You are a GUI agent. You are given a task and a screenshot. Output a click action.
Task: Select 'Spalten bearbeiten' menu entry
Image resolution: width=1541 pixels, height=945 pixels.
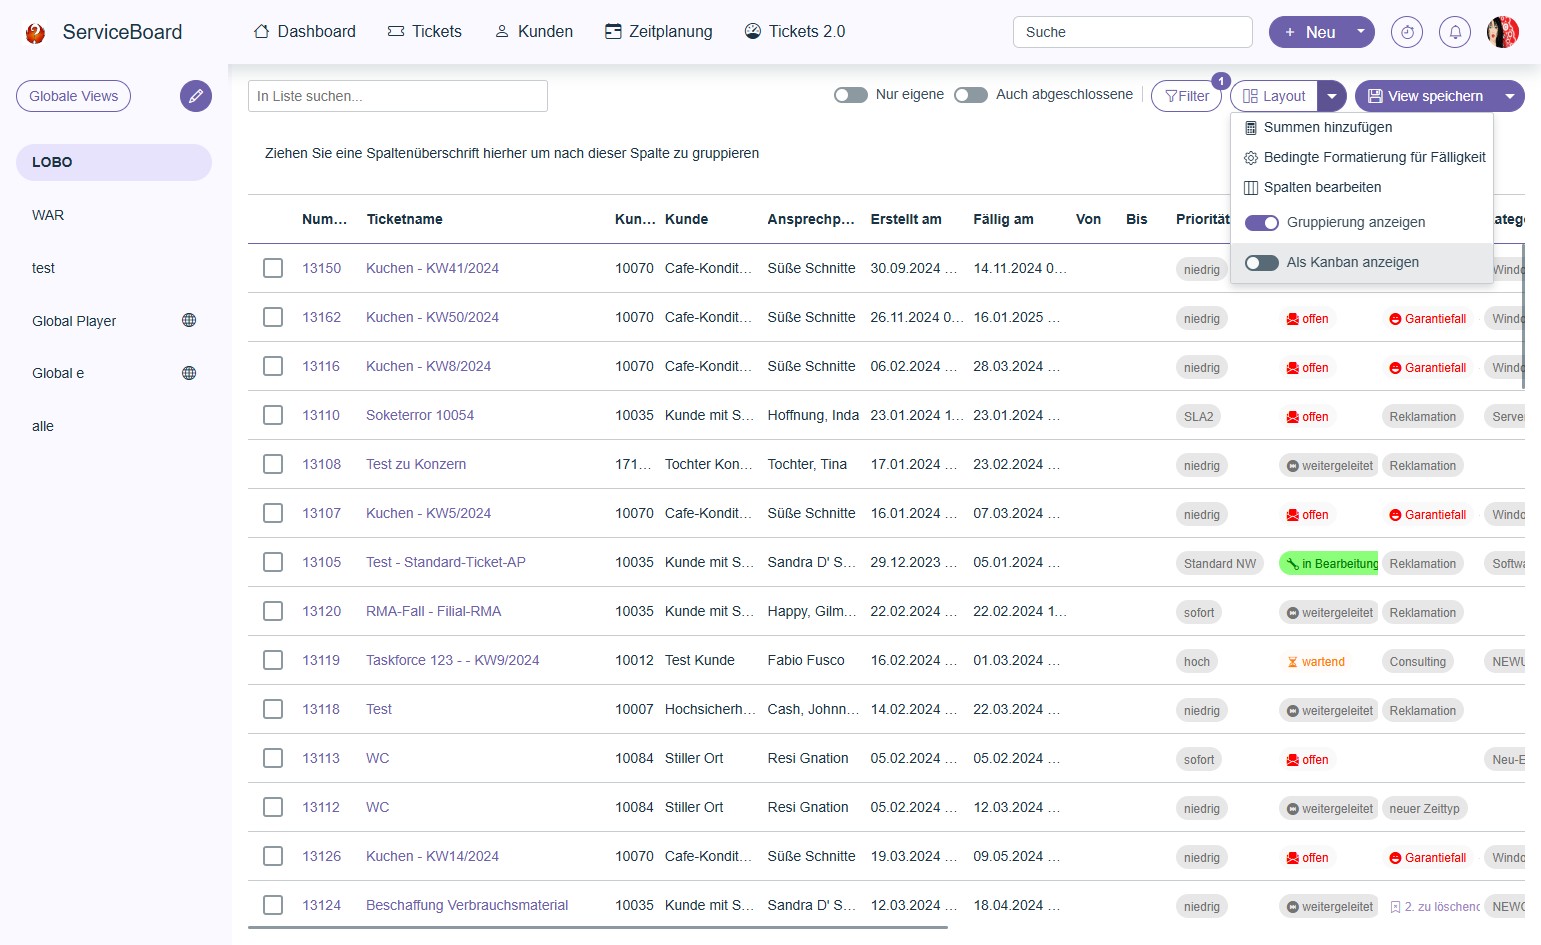(1321, 188)
